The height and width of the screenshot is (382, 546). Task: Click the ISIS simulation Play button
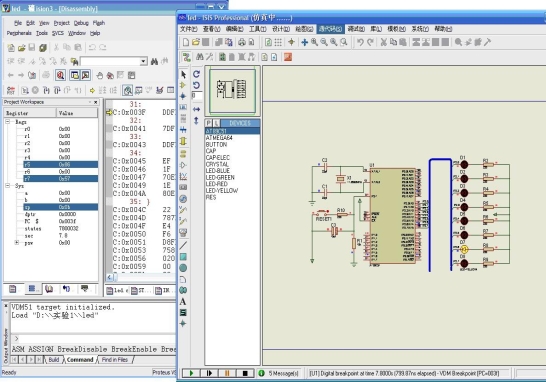tap(191, 373)
